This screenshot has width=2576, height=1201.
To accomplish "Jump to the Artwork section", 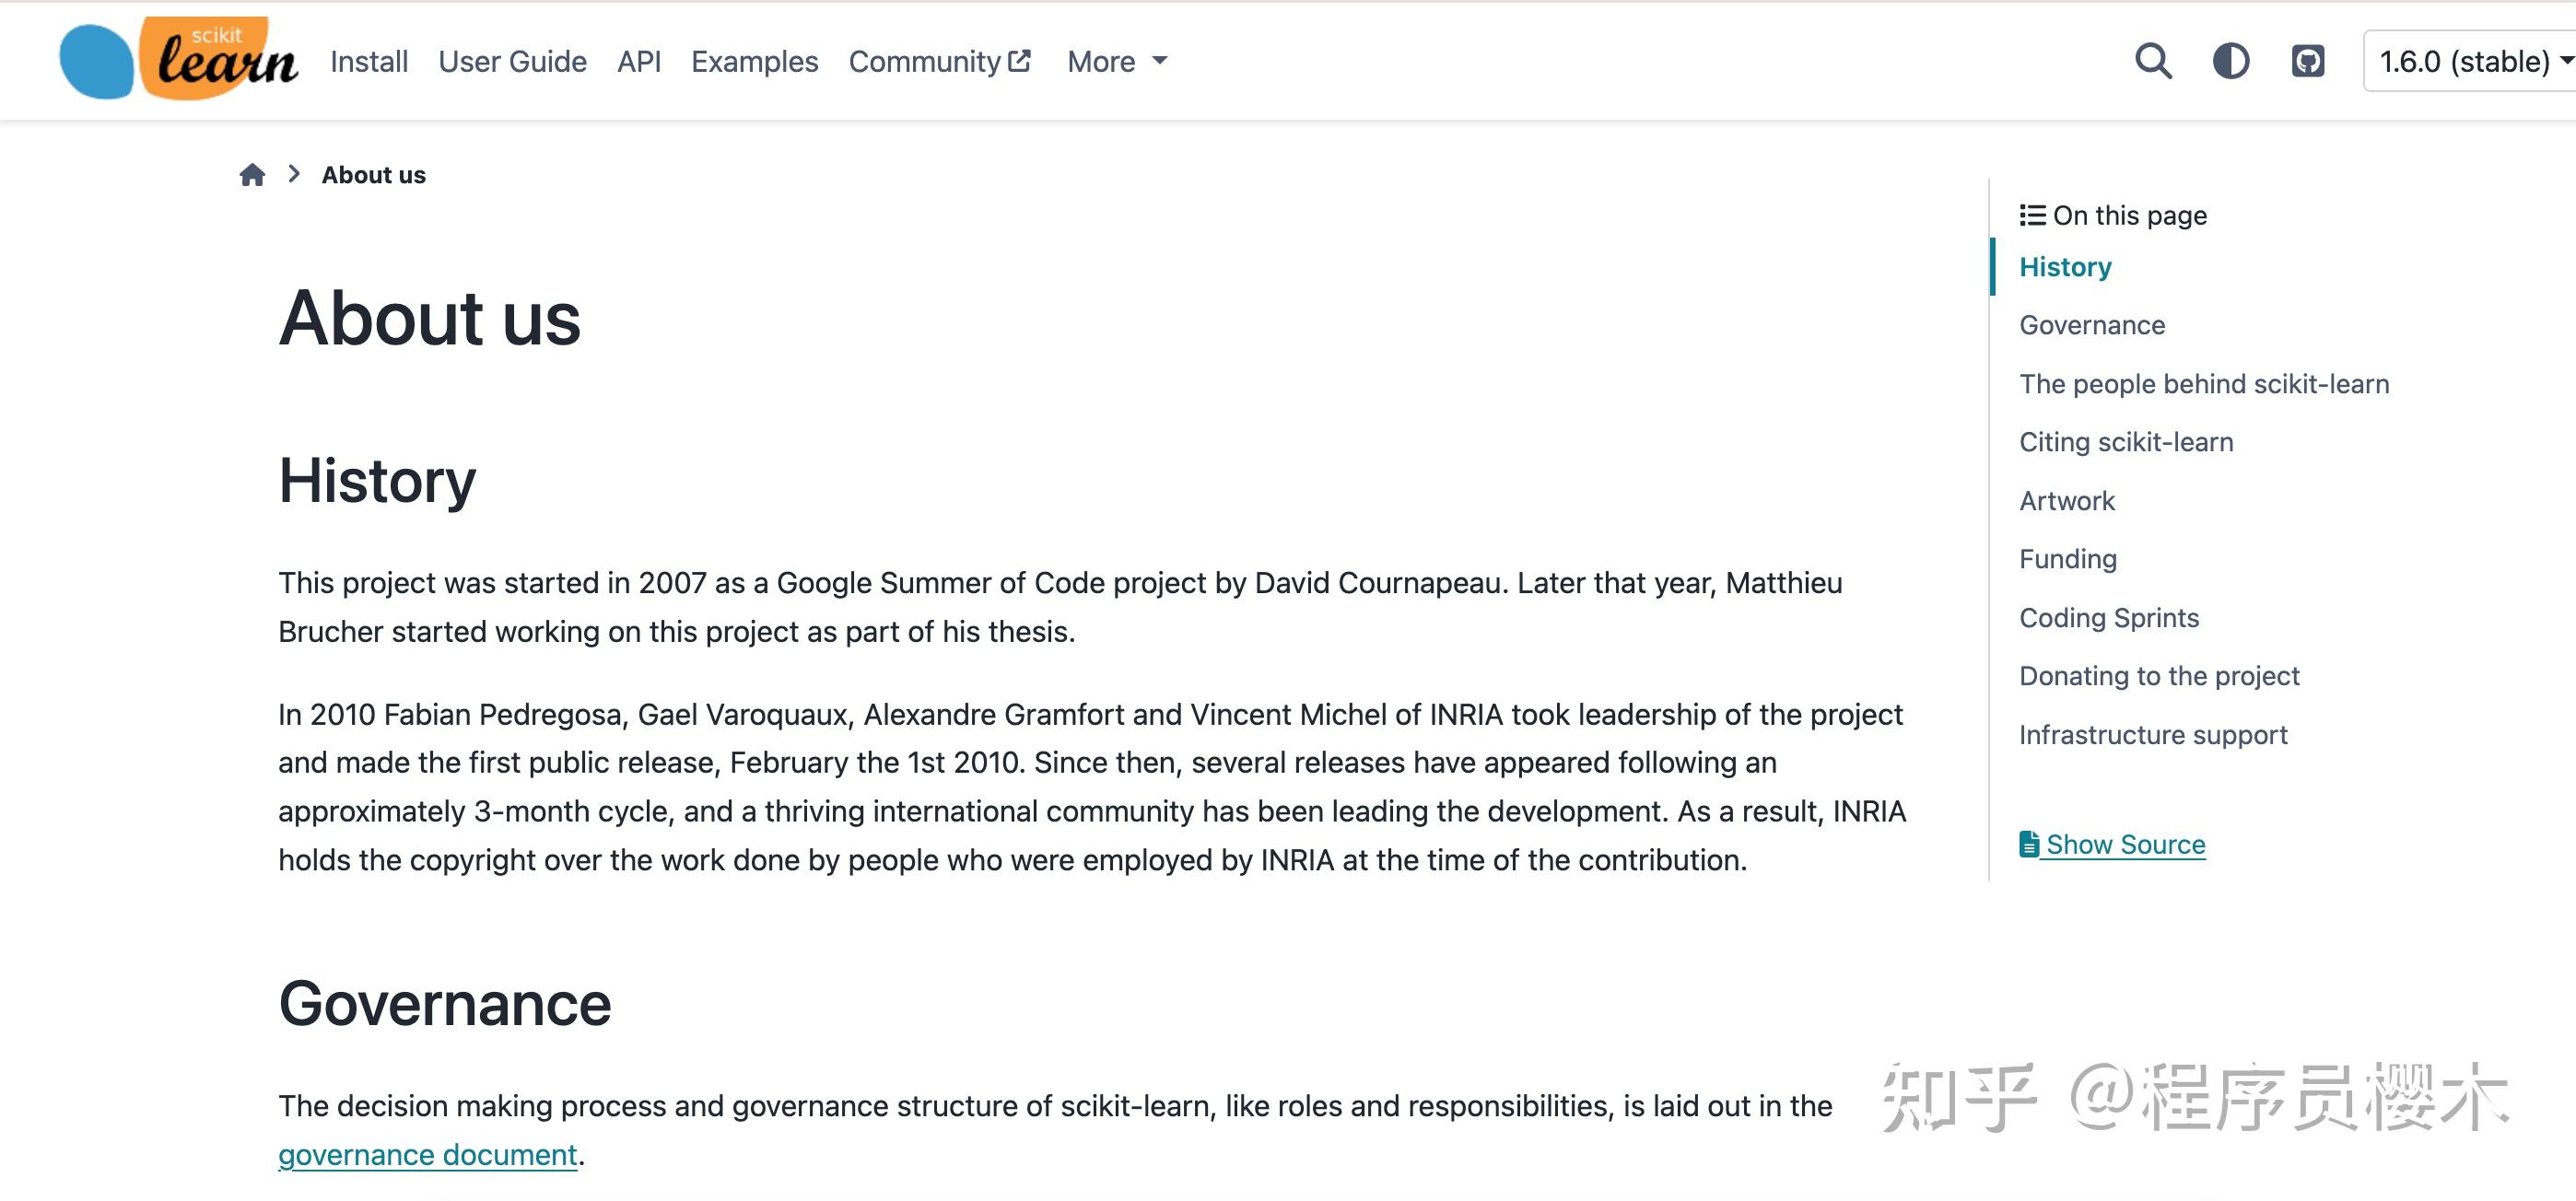I will [x=2067, y=501].
